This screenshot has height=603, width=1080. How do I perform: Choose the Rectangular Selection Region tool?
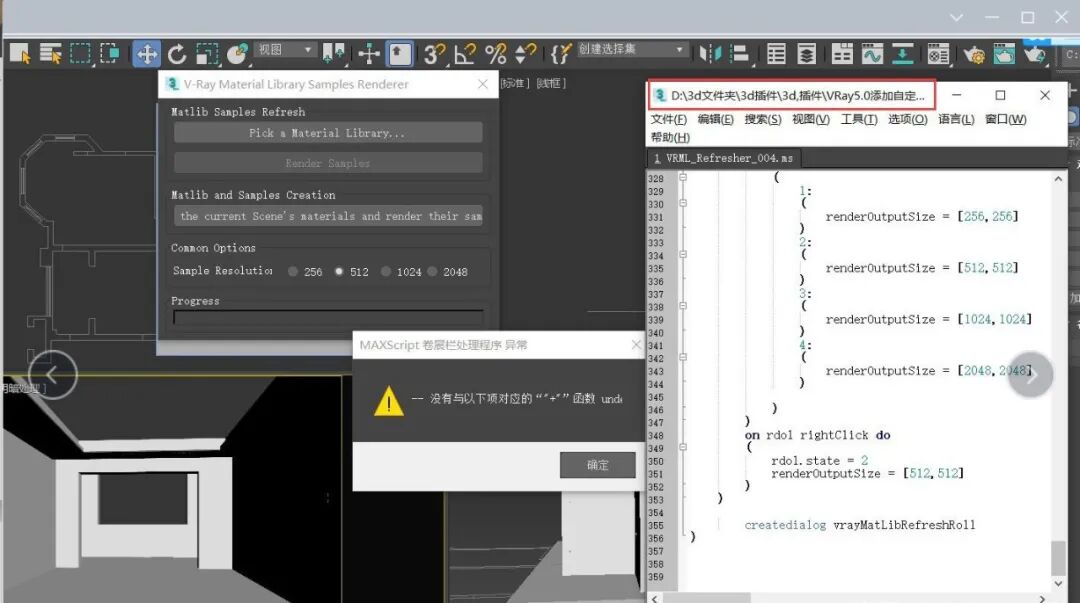tap(80, 53)
